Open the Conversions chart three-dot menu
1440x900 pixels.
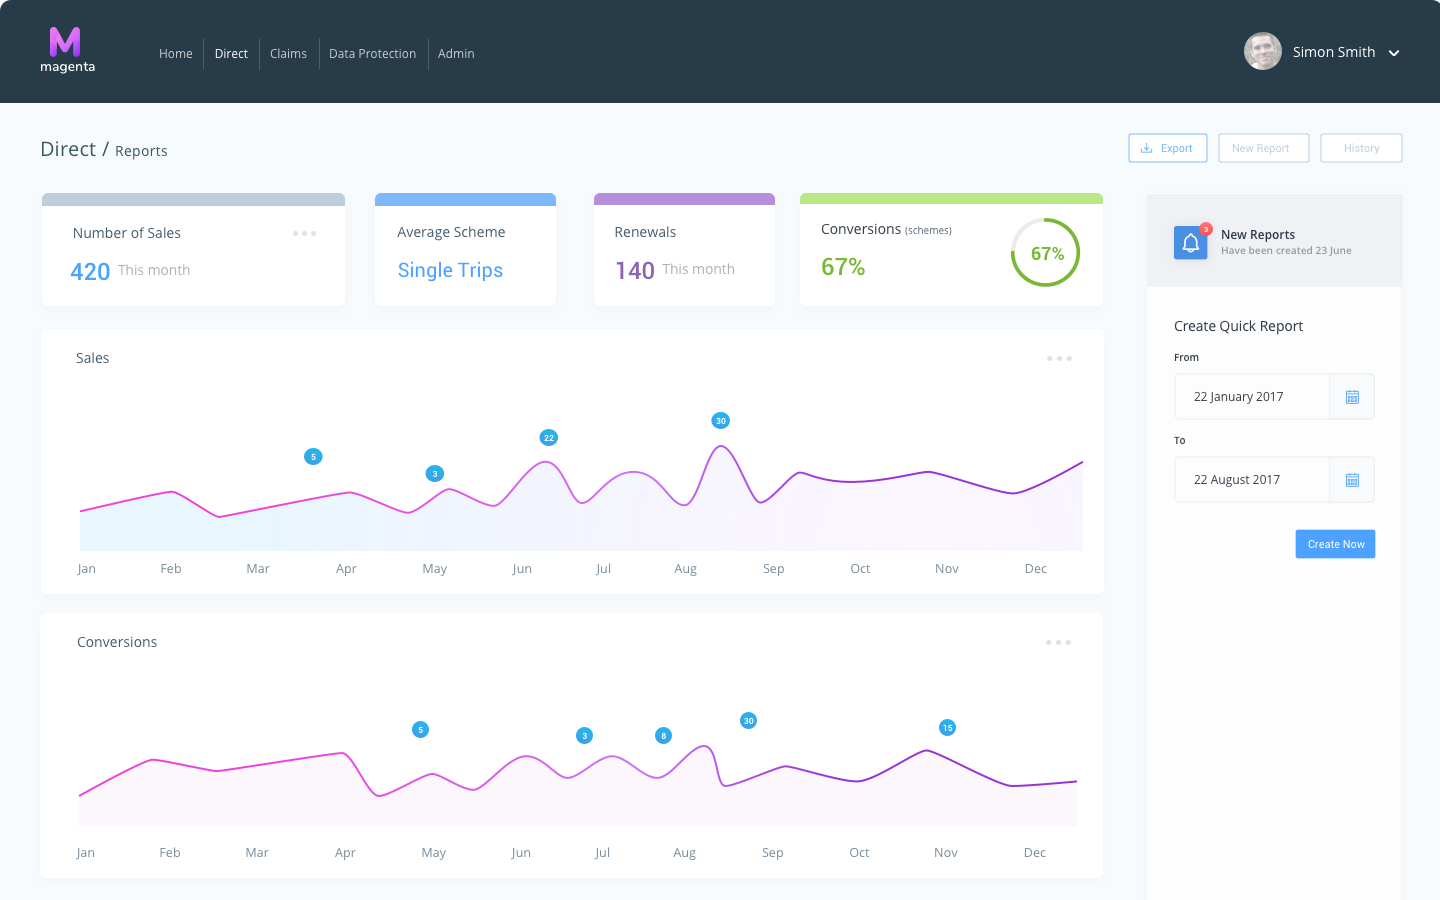pyautogui.click(x=1058, y=642)
